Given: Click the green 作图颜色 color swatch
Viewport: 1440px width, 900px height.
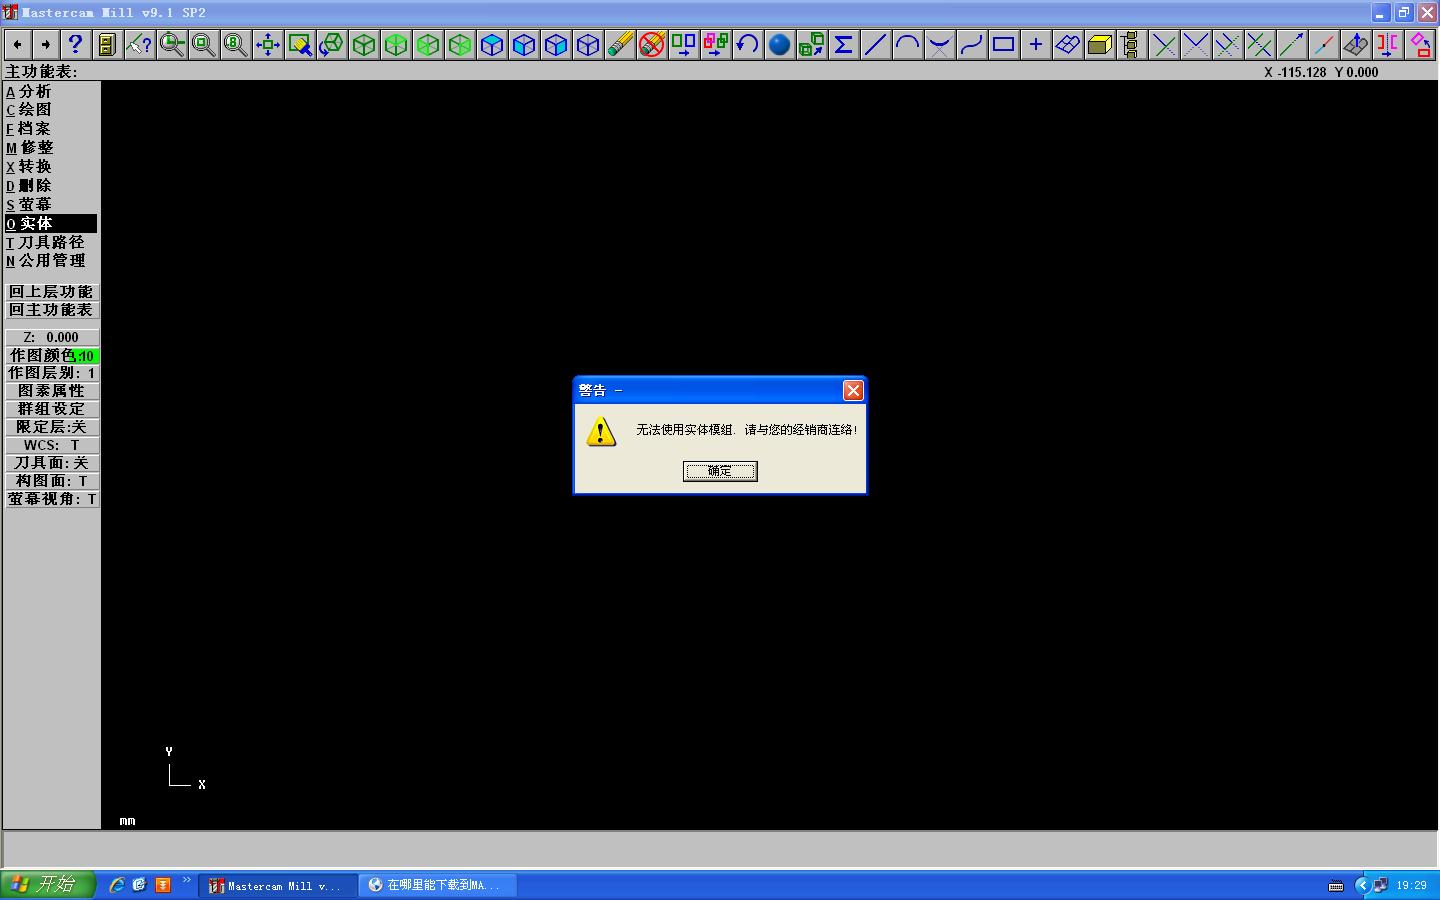Looking at the screenshot, I should (x=86, y=356).
